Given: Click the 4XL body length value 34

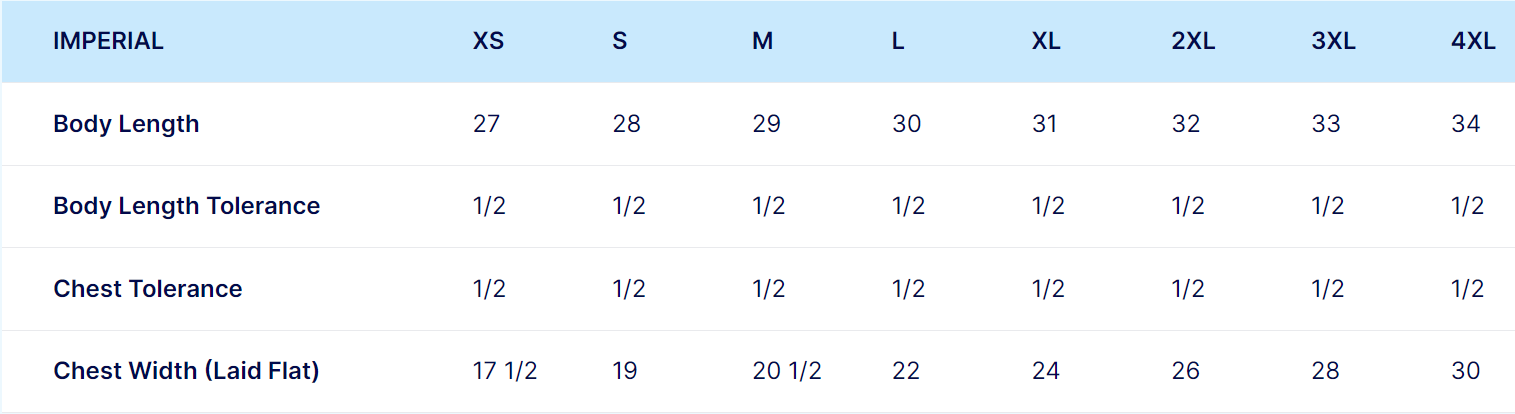Looking at the screenshot, I should click(1466, 124).
